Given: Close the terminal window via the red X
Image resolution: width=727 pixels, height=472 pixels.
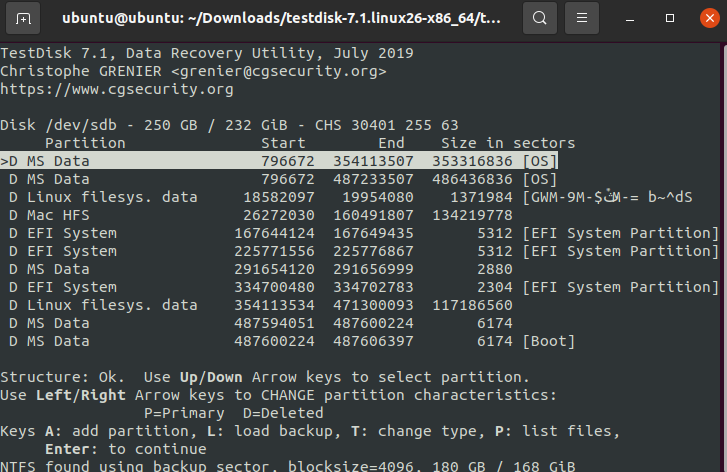Looking at the screenshot, I should tap(710, 18).
